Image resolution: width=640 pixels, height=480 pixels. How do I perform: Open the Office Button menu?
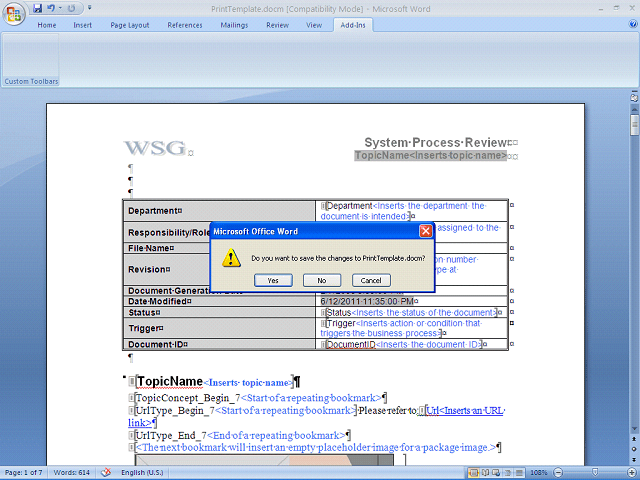14,14
